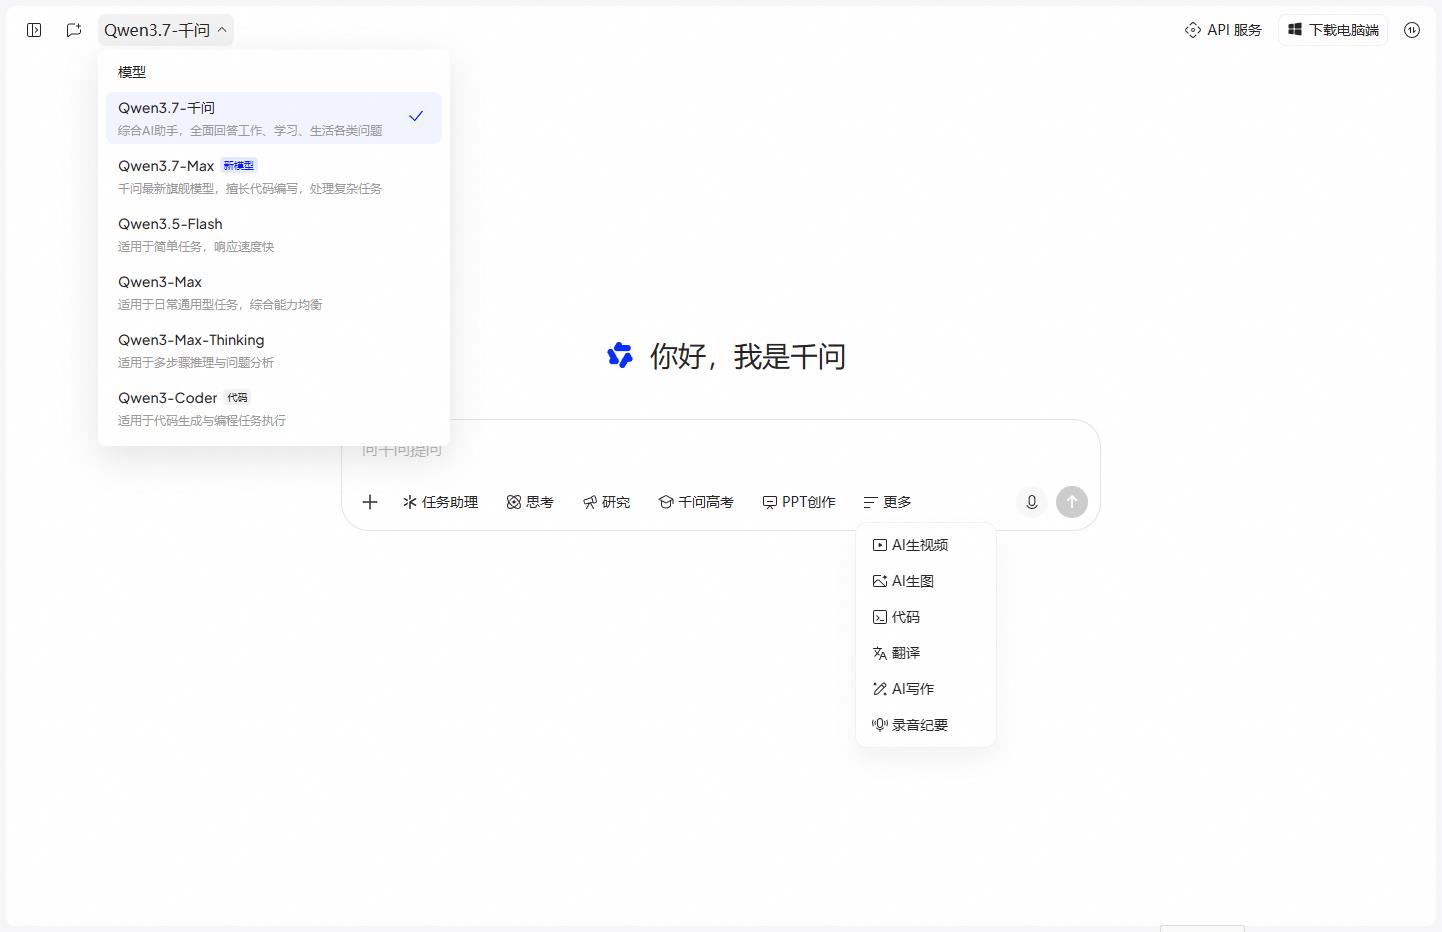Select the Qwen3.7-千问 model option
The image size is (1442, 932).
tap(274, 118)
